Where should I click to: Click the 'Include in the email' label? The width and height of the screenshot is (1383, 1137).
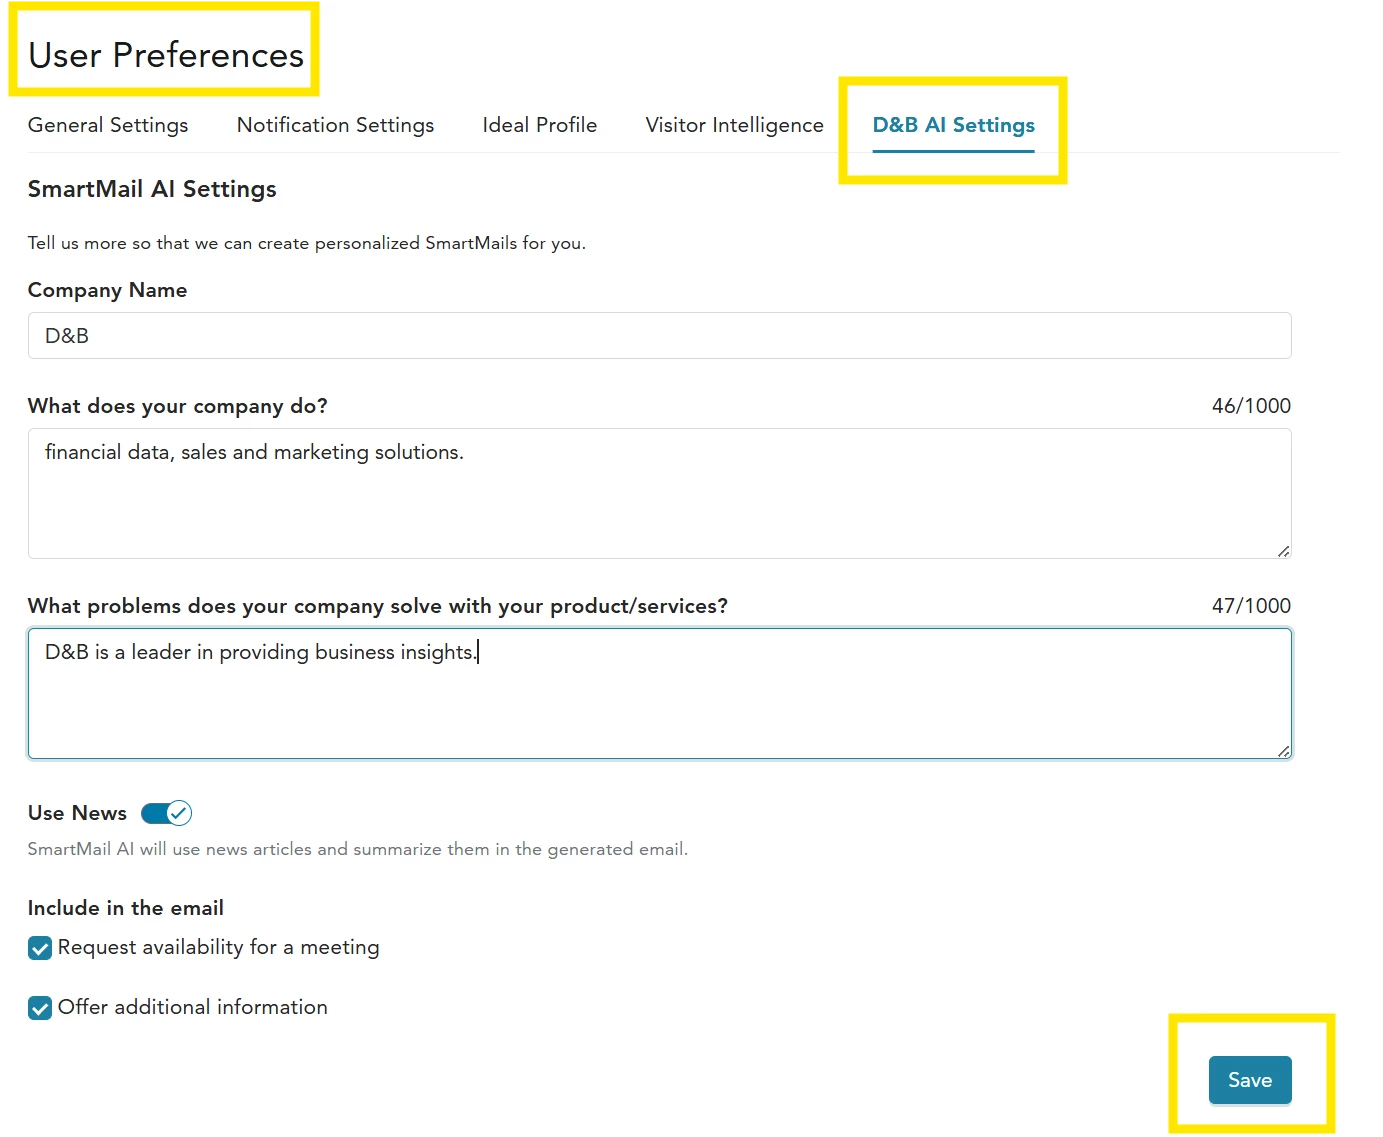(x=126, y=908)
